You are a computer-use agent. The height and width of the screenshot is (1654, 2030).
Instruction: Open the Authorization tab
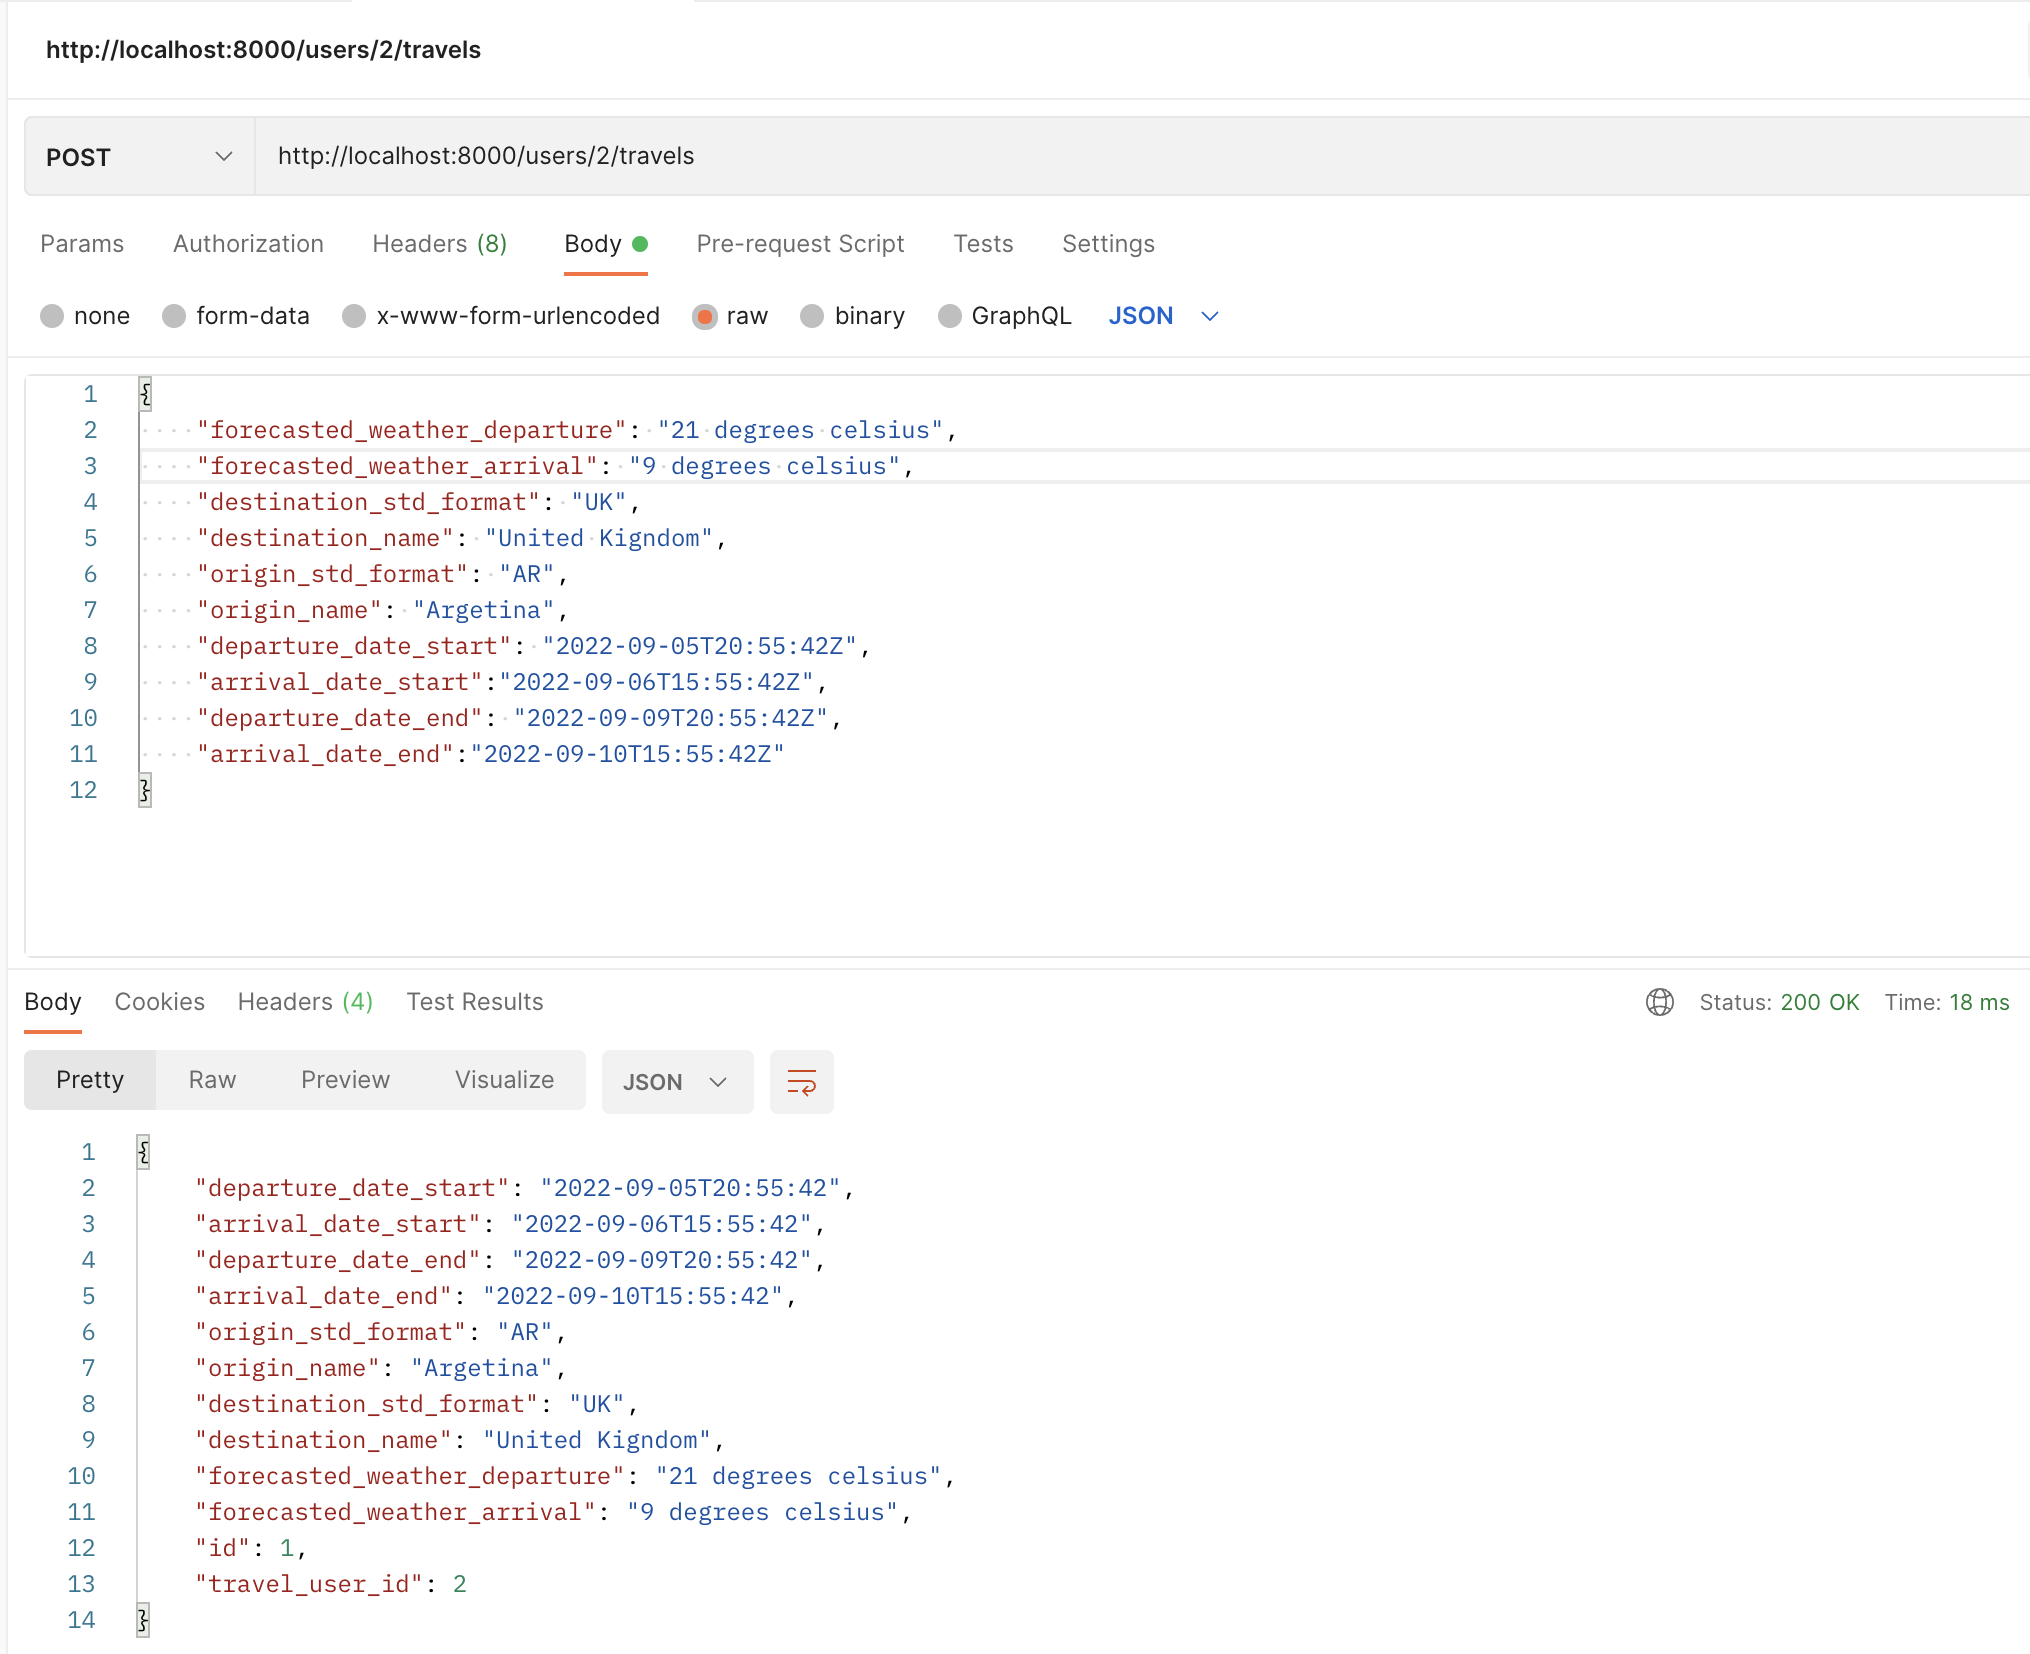click(x=248, y=244)
